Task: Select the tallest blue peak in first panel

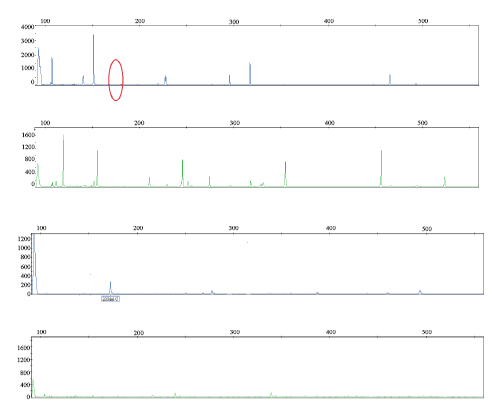Action: 94,59
